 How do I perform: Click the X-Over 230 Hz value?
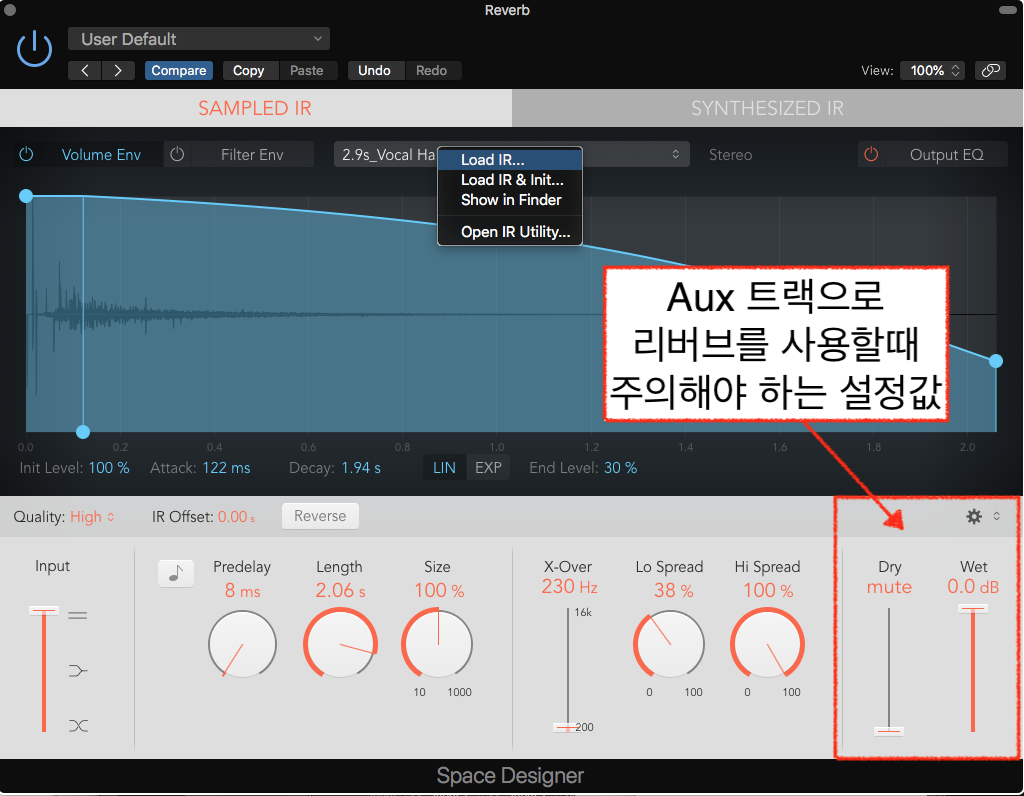click(x=569, y=587)
